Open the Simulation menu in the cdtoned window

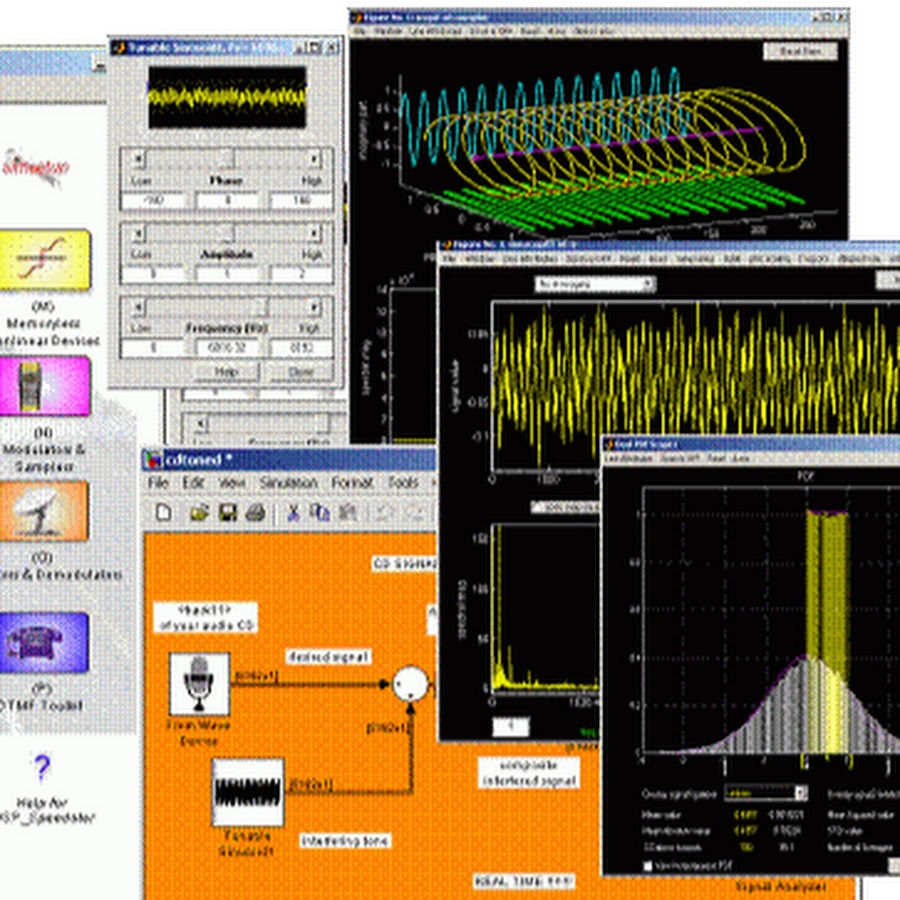pyautogui.click(x=288, y=483)
